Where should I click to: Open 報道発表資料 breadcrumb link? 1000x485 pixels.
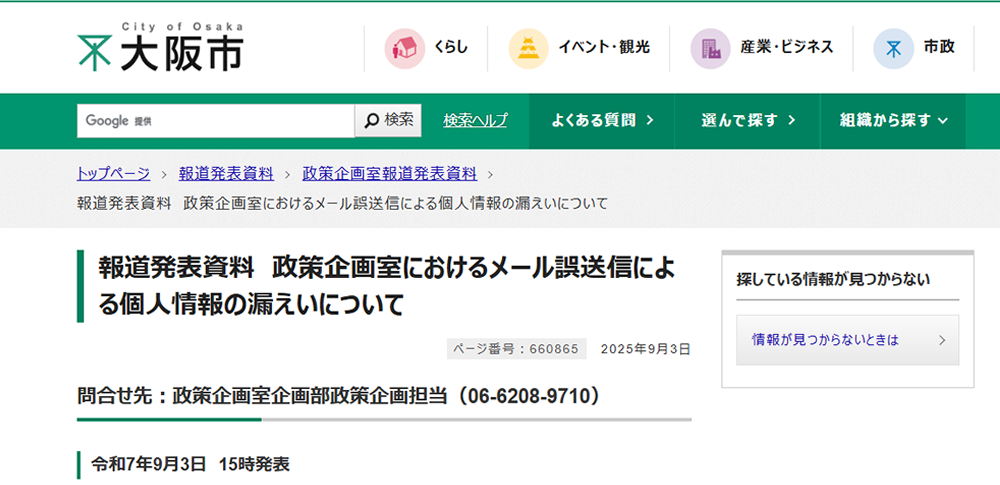(226, 173)
